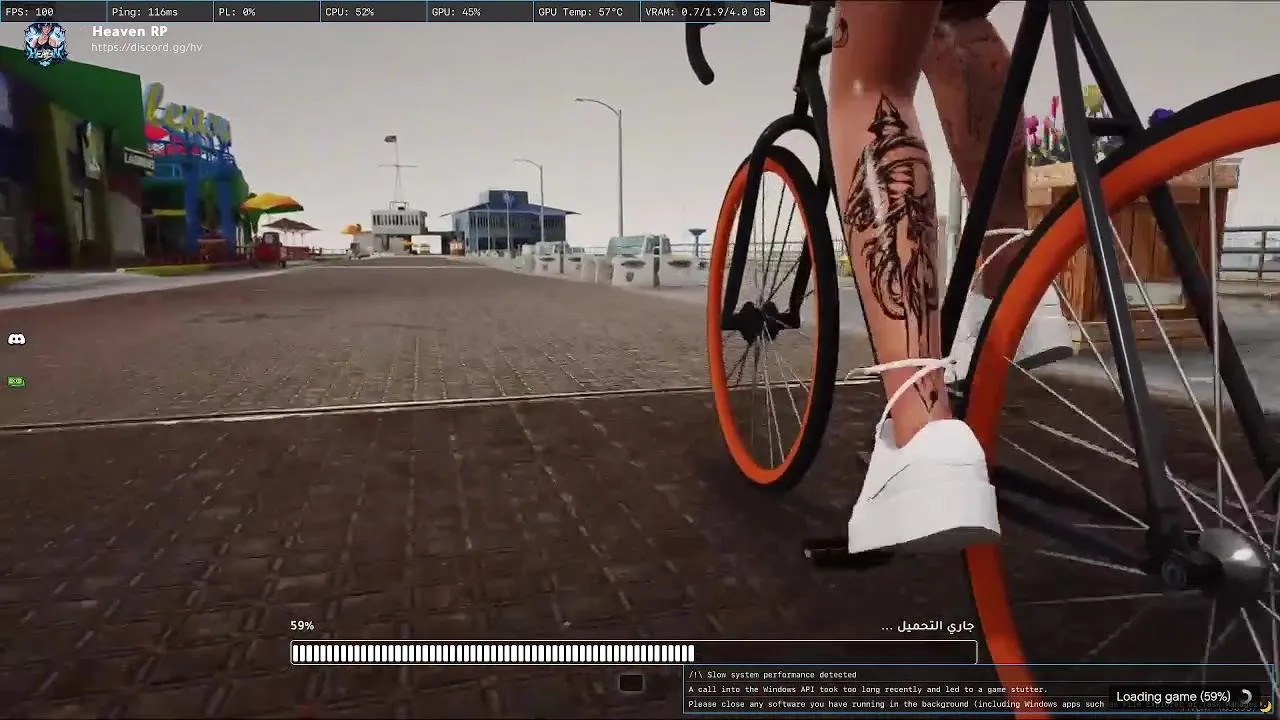Click the Ping: 116ms readout

(145, 12)
